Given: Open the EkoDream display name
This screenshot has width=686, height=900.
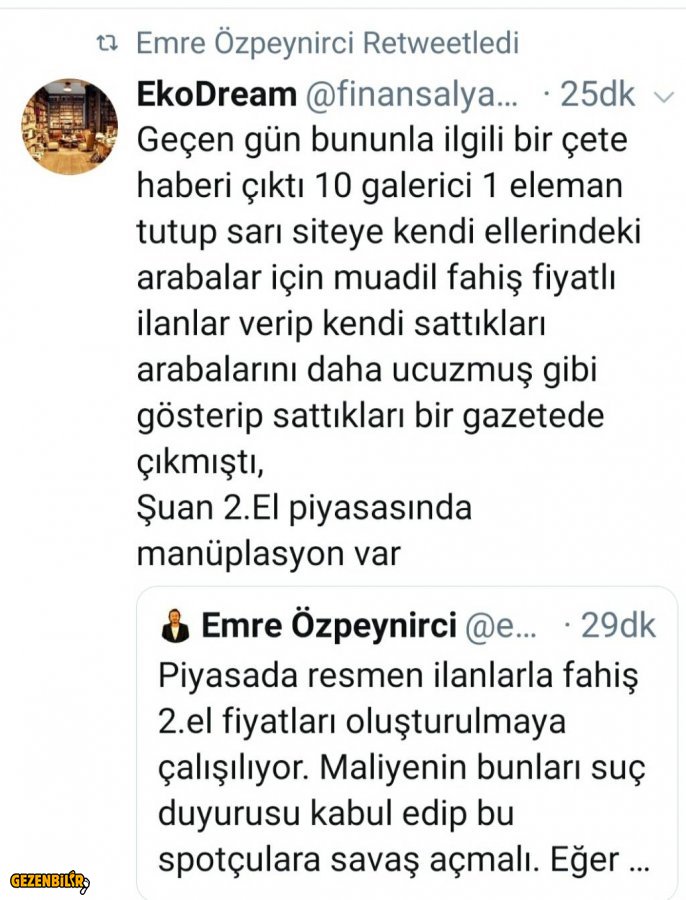Looking at the screenshot, I should pos(216,95).
